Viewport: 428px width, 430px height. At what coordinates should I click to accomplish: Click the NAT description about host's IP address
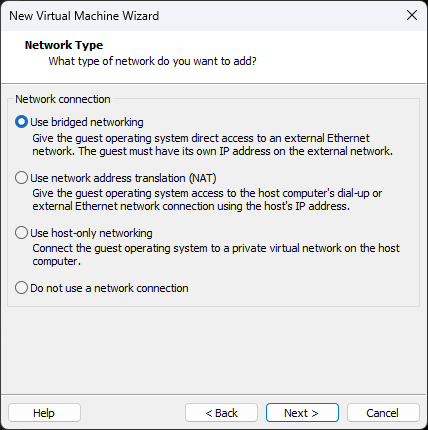(207, 199)
